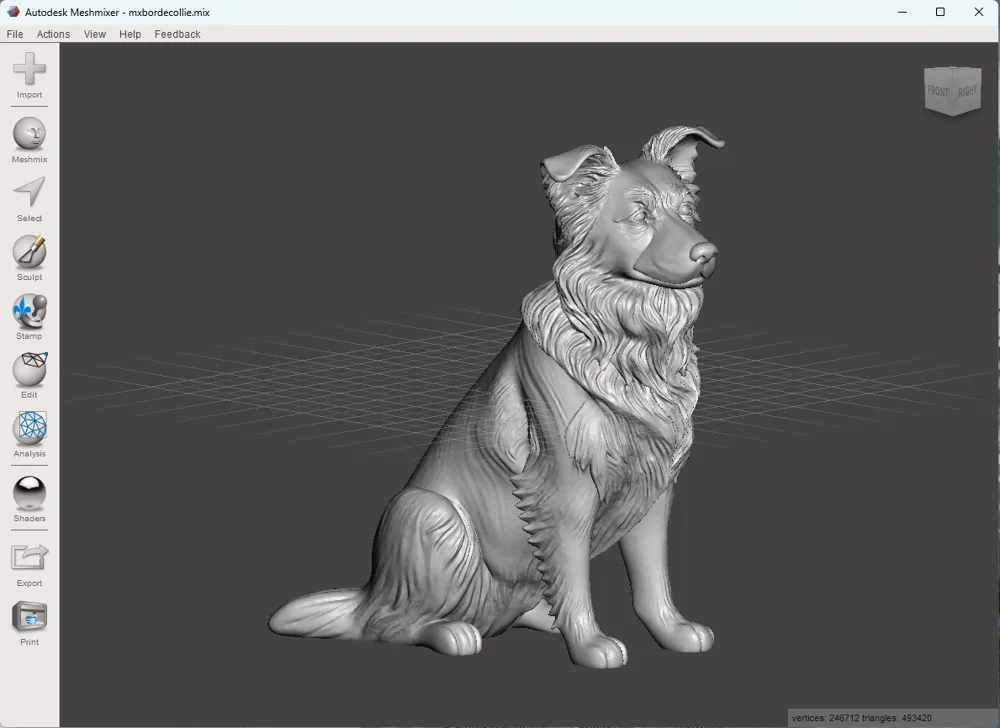This screenshot has width=1000, height=728.
Task: Open the Import tool
Action: coord(29,75)
